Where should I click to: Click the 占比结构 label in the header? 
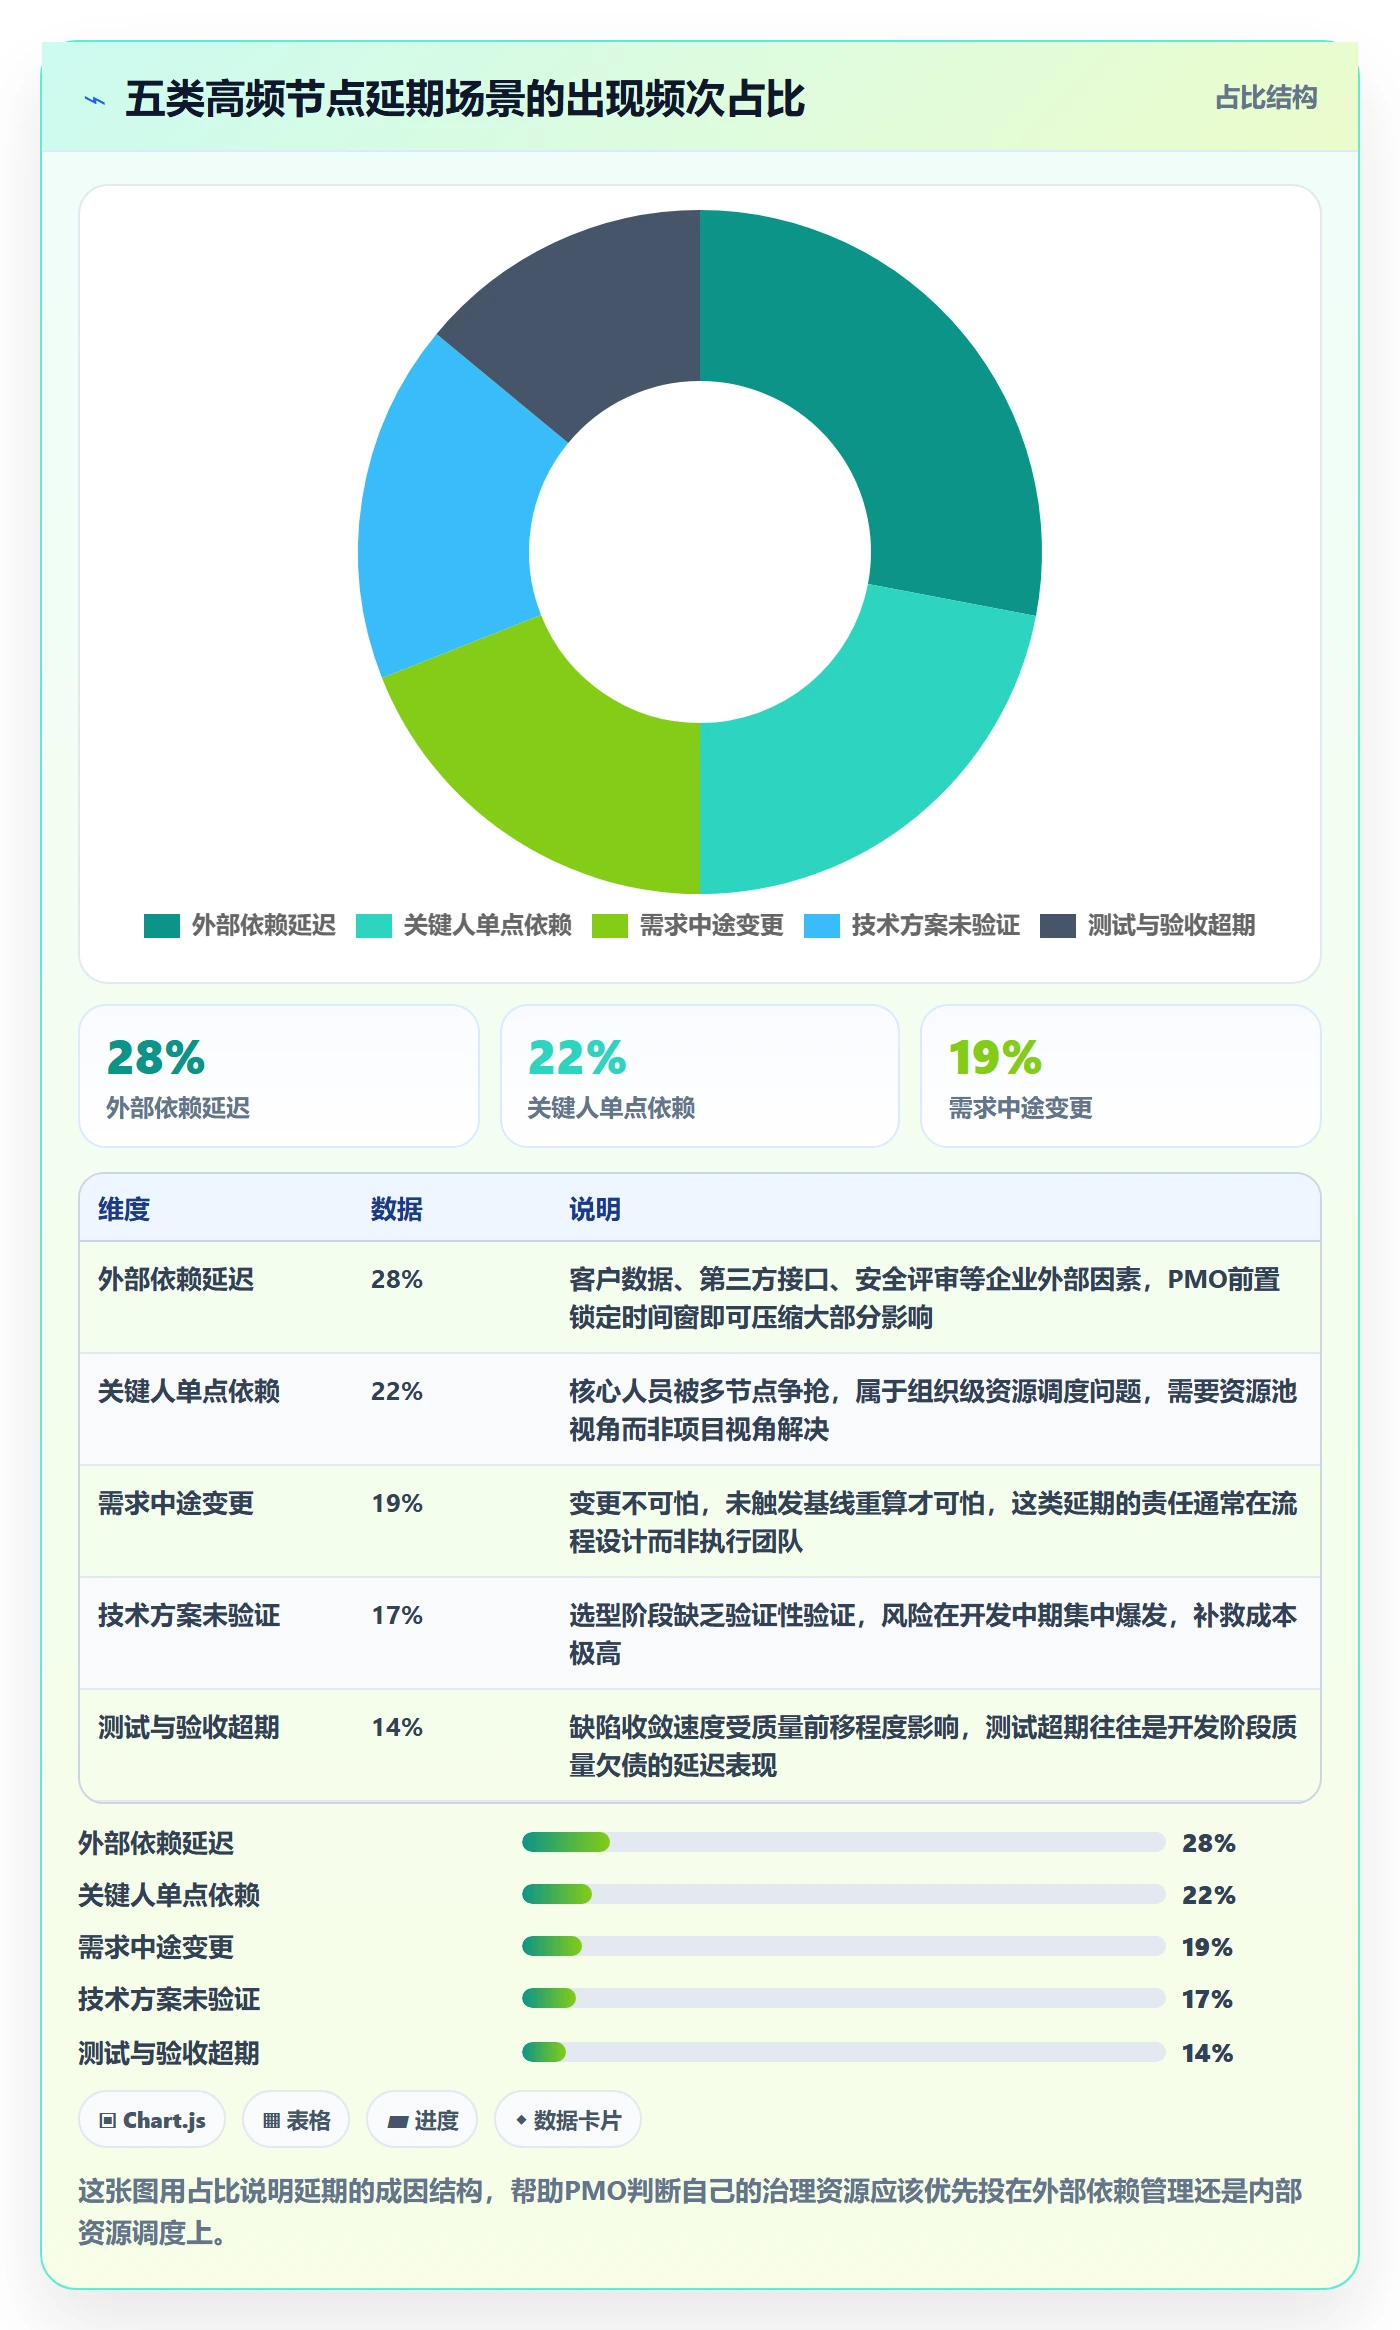(x=1266, y=98)
